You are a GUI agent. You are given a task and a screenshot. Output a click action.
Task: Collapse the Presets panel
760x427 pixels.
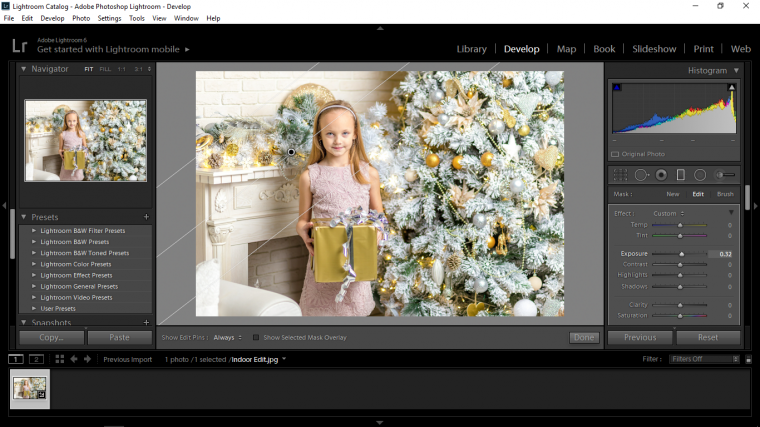[23, 217]
